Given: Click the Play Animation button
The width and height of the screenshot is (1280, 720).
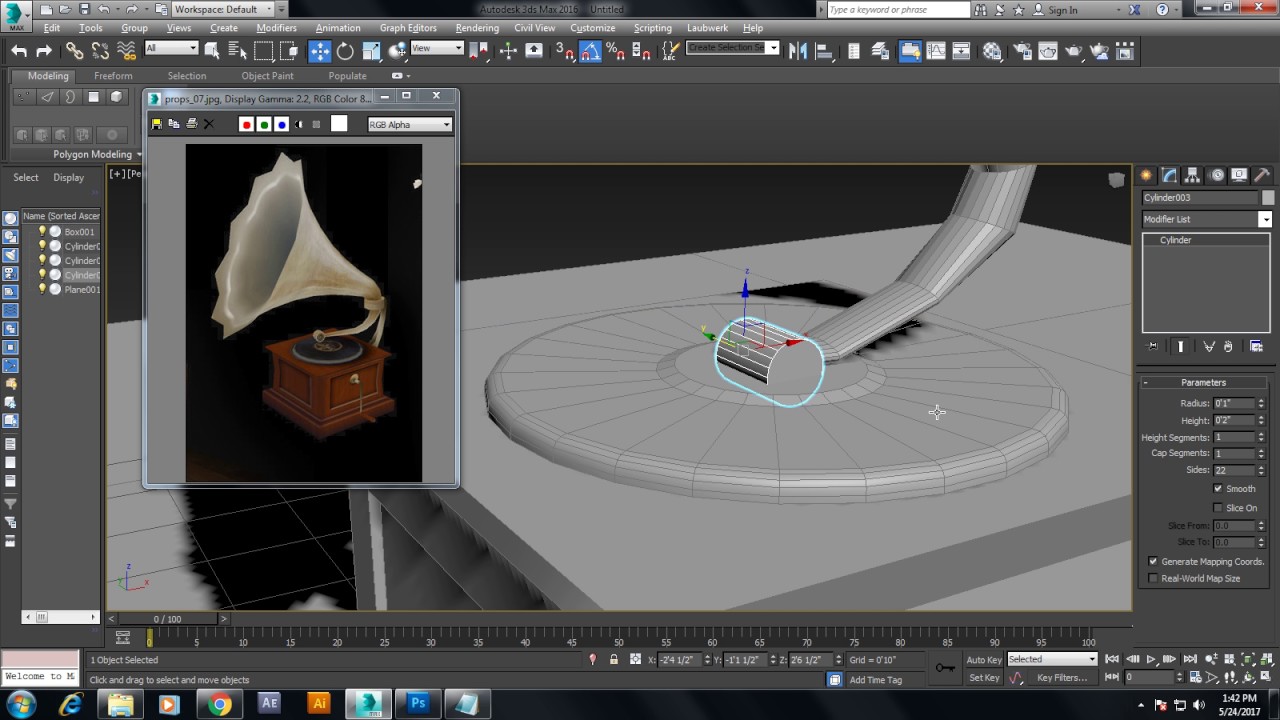Looking at the screenshot, I should pos(1151,659).
